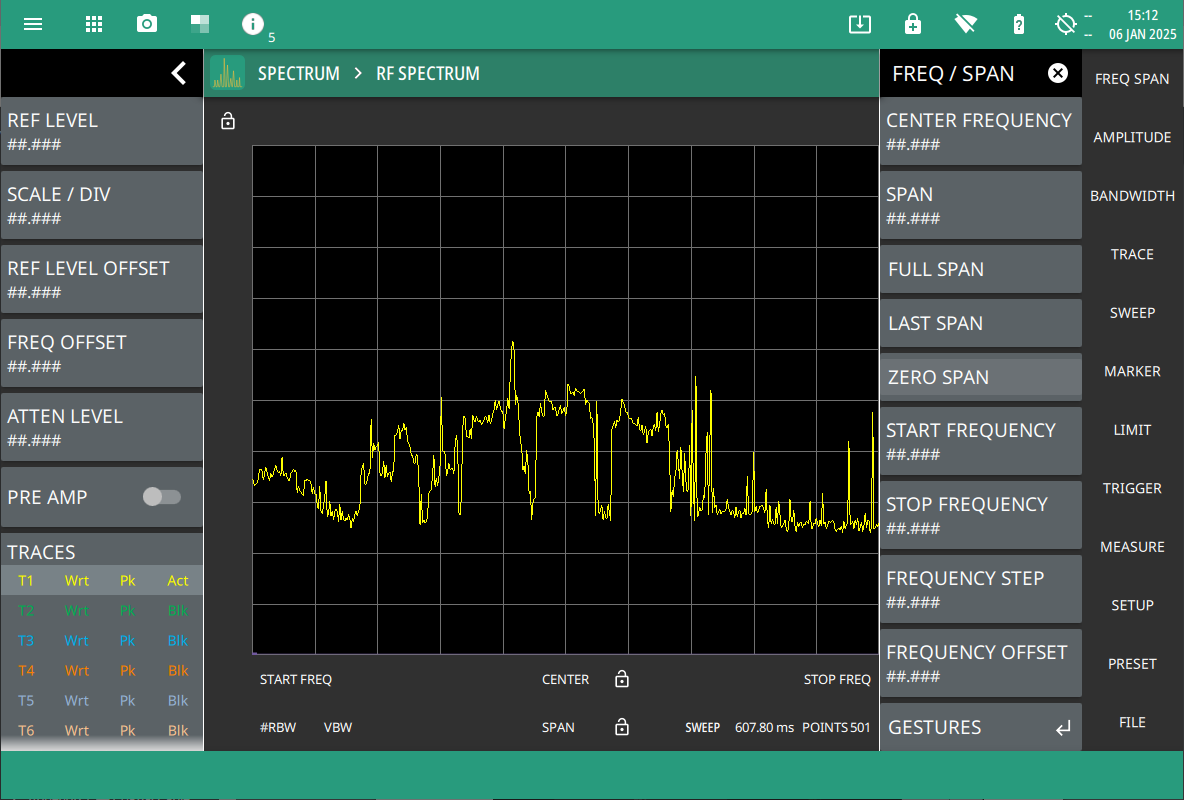Select the yellow T1 trace row
Viewport: 1184px width, 800px height.
100,581
